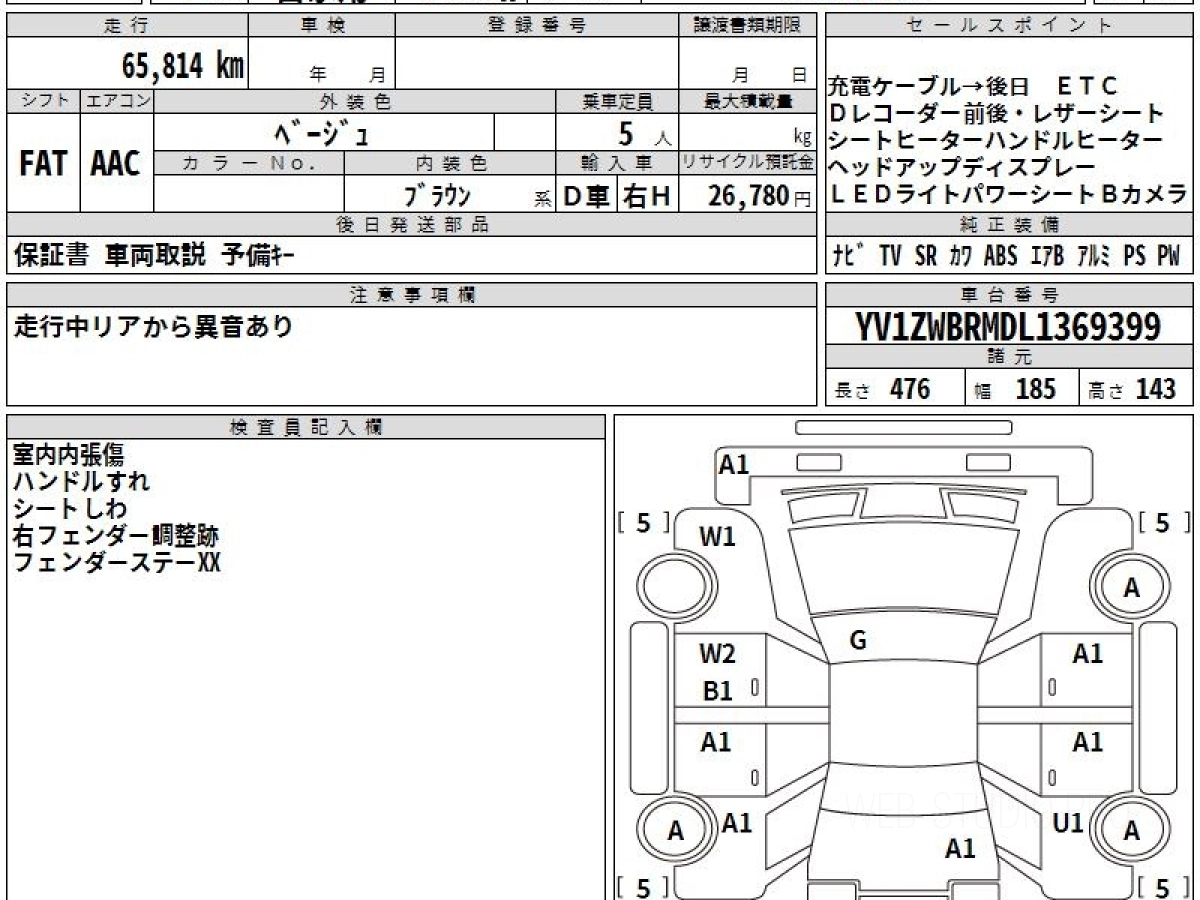Click the カワ leather equipment code
Viewport: 1200px width, 900px height.
960,256
